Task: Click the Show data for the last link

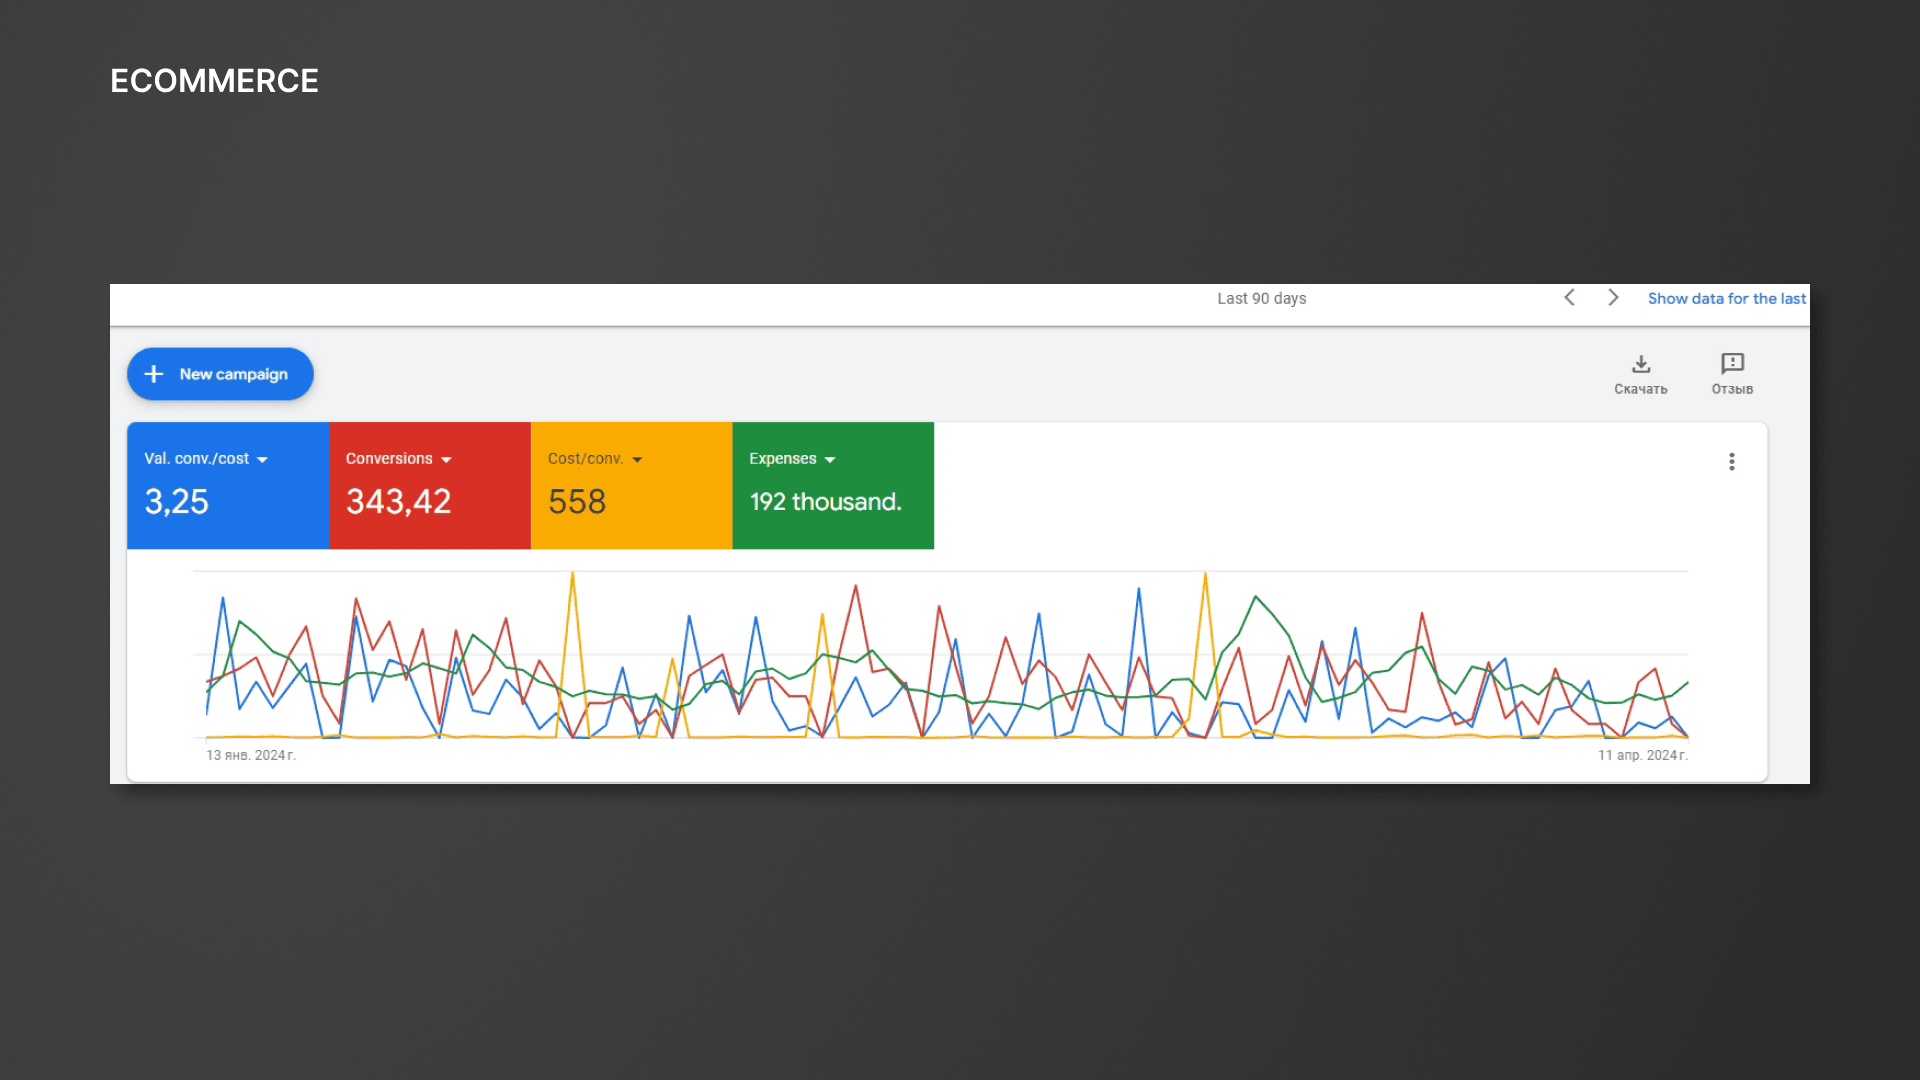Action: point(1727,299)
